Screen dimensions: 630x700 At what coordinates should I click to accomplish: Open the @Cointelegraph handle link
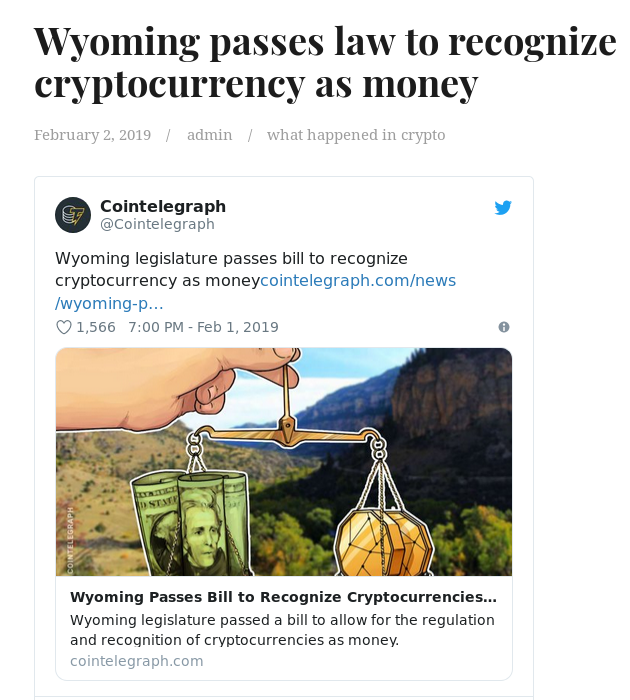(157, 224)
